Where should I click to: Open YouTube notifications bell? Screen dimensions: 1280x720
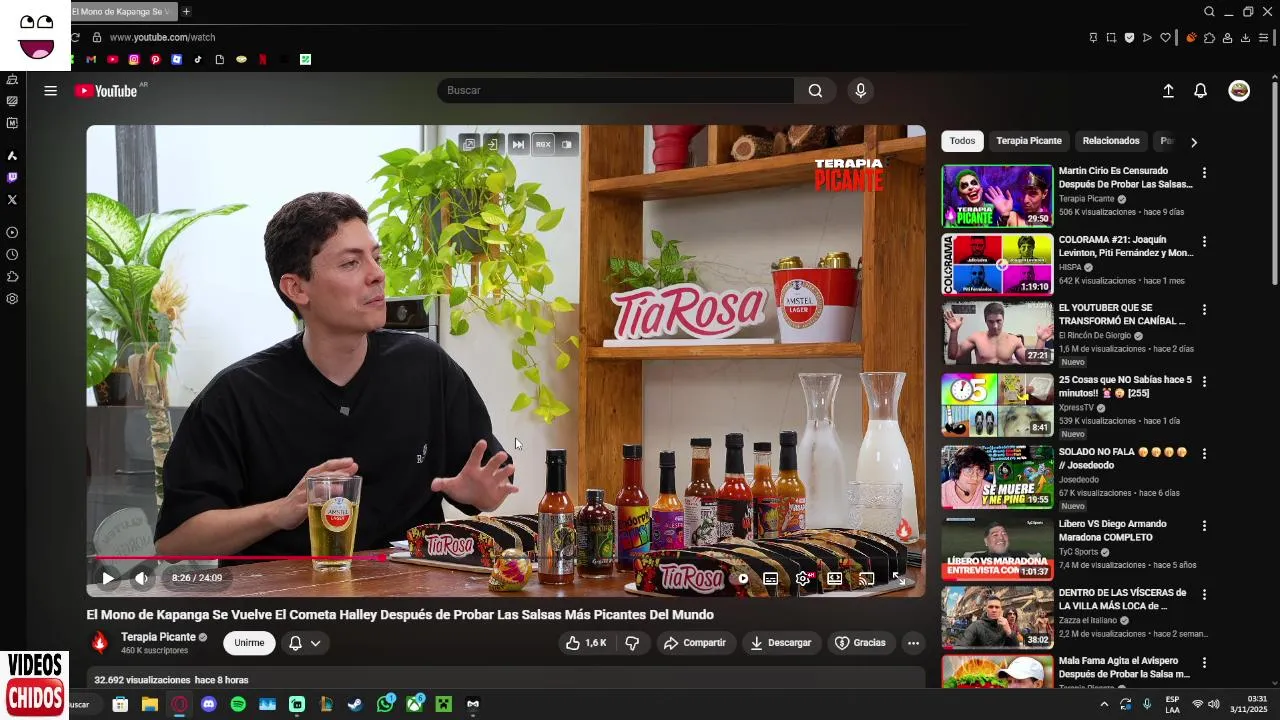tap(1201, 90)
